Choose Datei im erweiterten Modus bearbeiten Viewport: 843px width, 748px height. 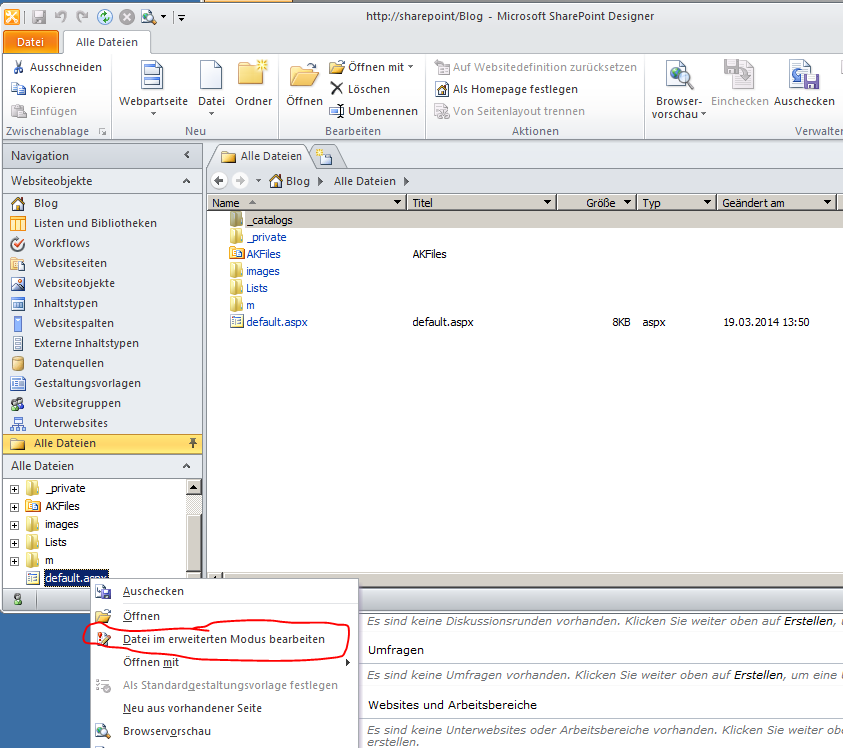(225, 639)
